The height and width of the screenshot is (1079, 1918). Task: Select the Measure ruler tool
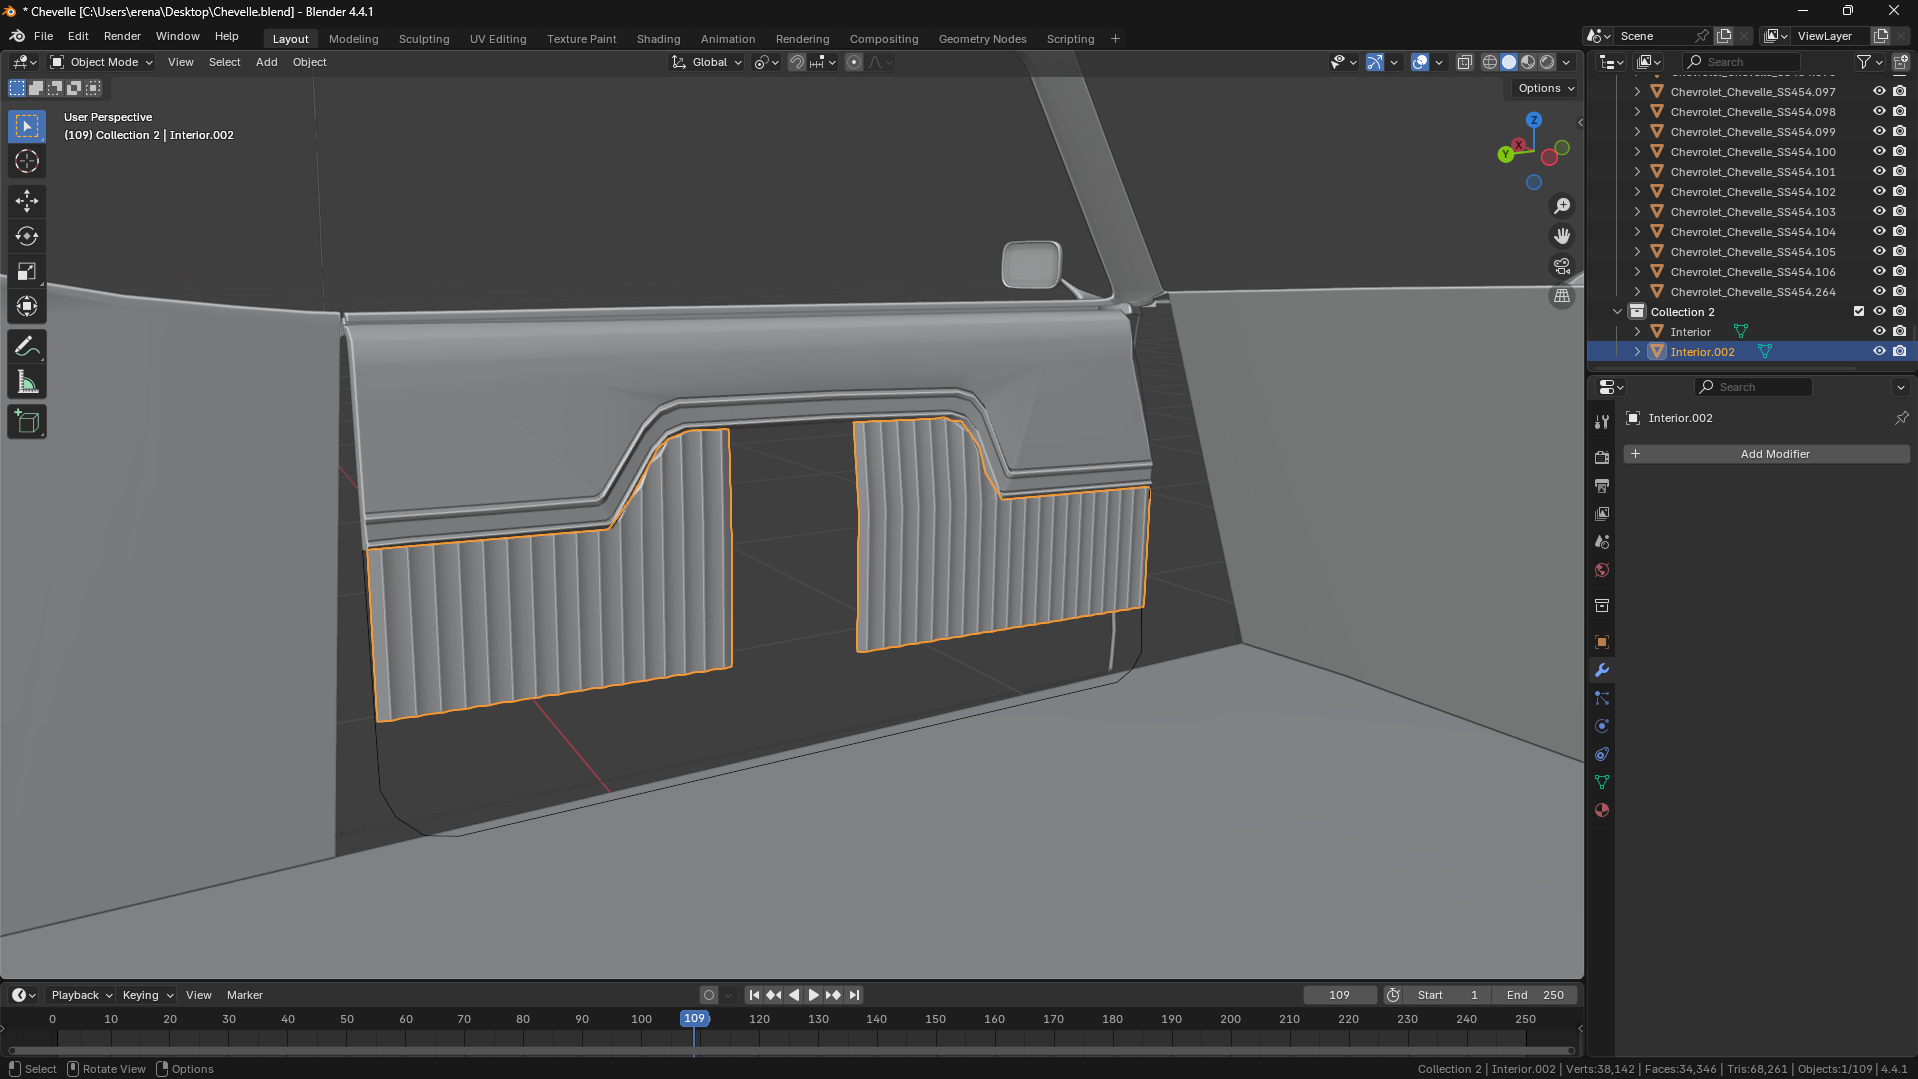(x=27, y=382)
